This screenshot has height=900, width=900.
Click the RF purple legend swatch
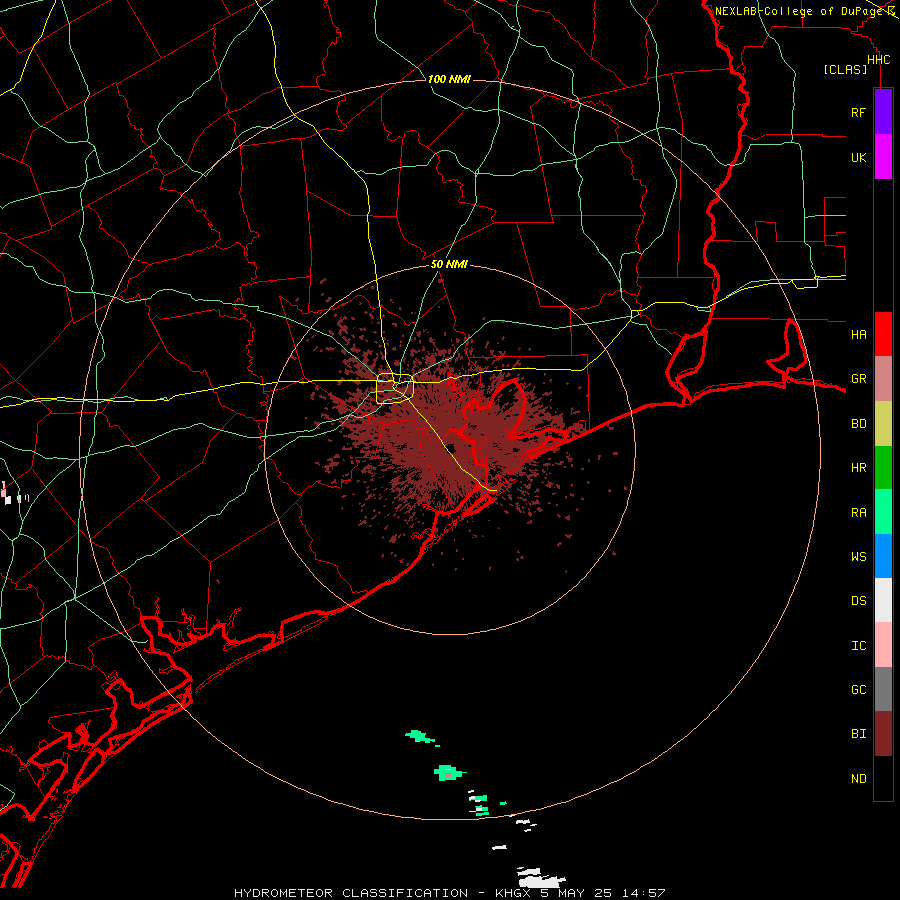pyautogui.click(x=883, y=112)
